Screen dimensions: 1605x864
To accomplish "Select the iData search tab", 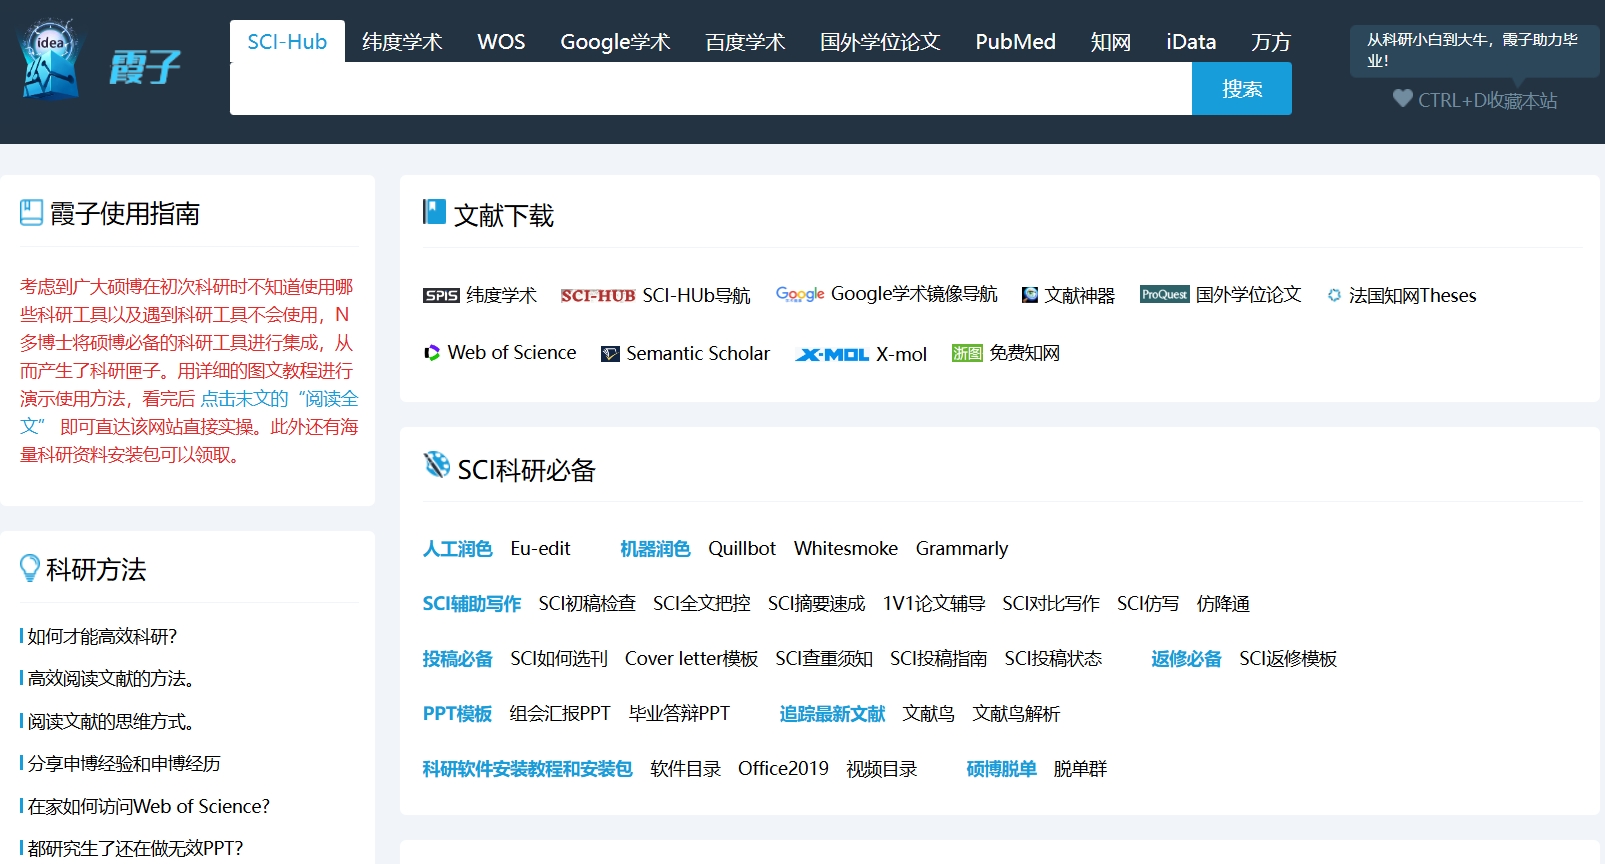I will [x=1191, y=41].
